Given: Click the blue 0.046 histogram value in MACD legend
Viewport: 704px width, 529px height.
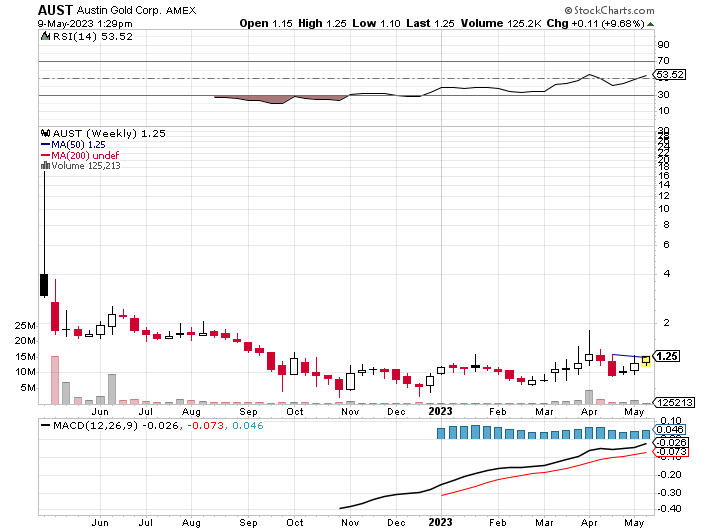Looking at the screenshot, I should [x=247, y=425].
